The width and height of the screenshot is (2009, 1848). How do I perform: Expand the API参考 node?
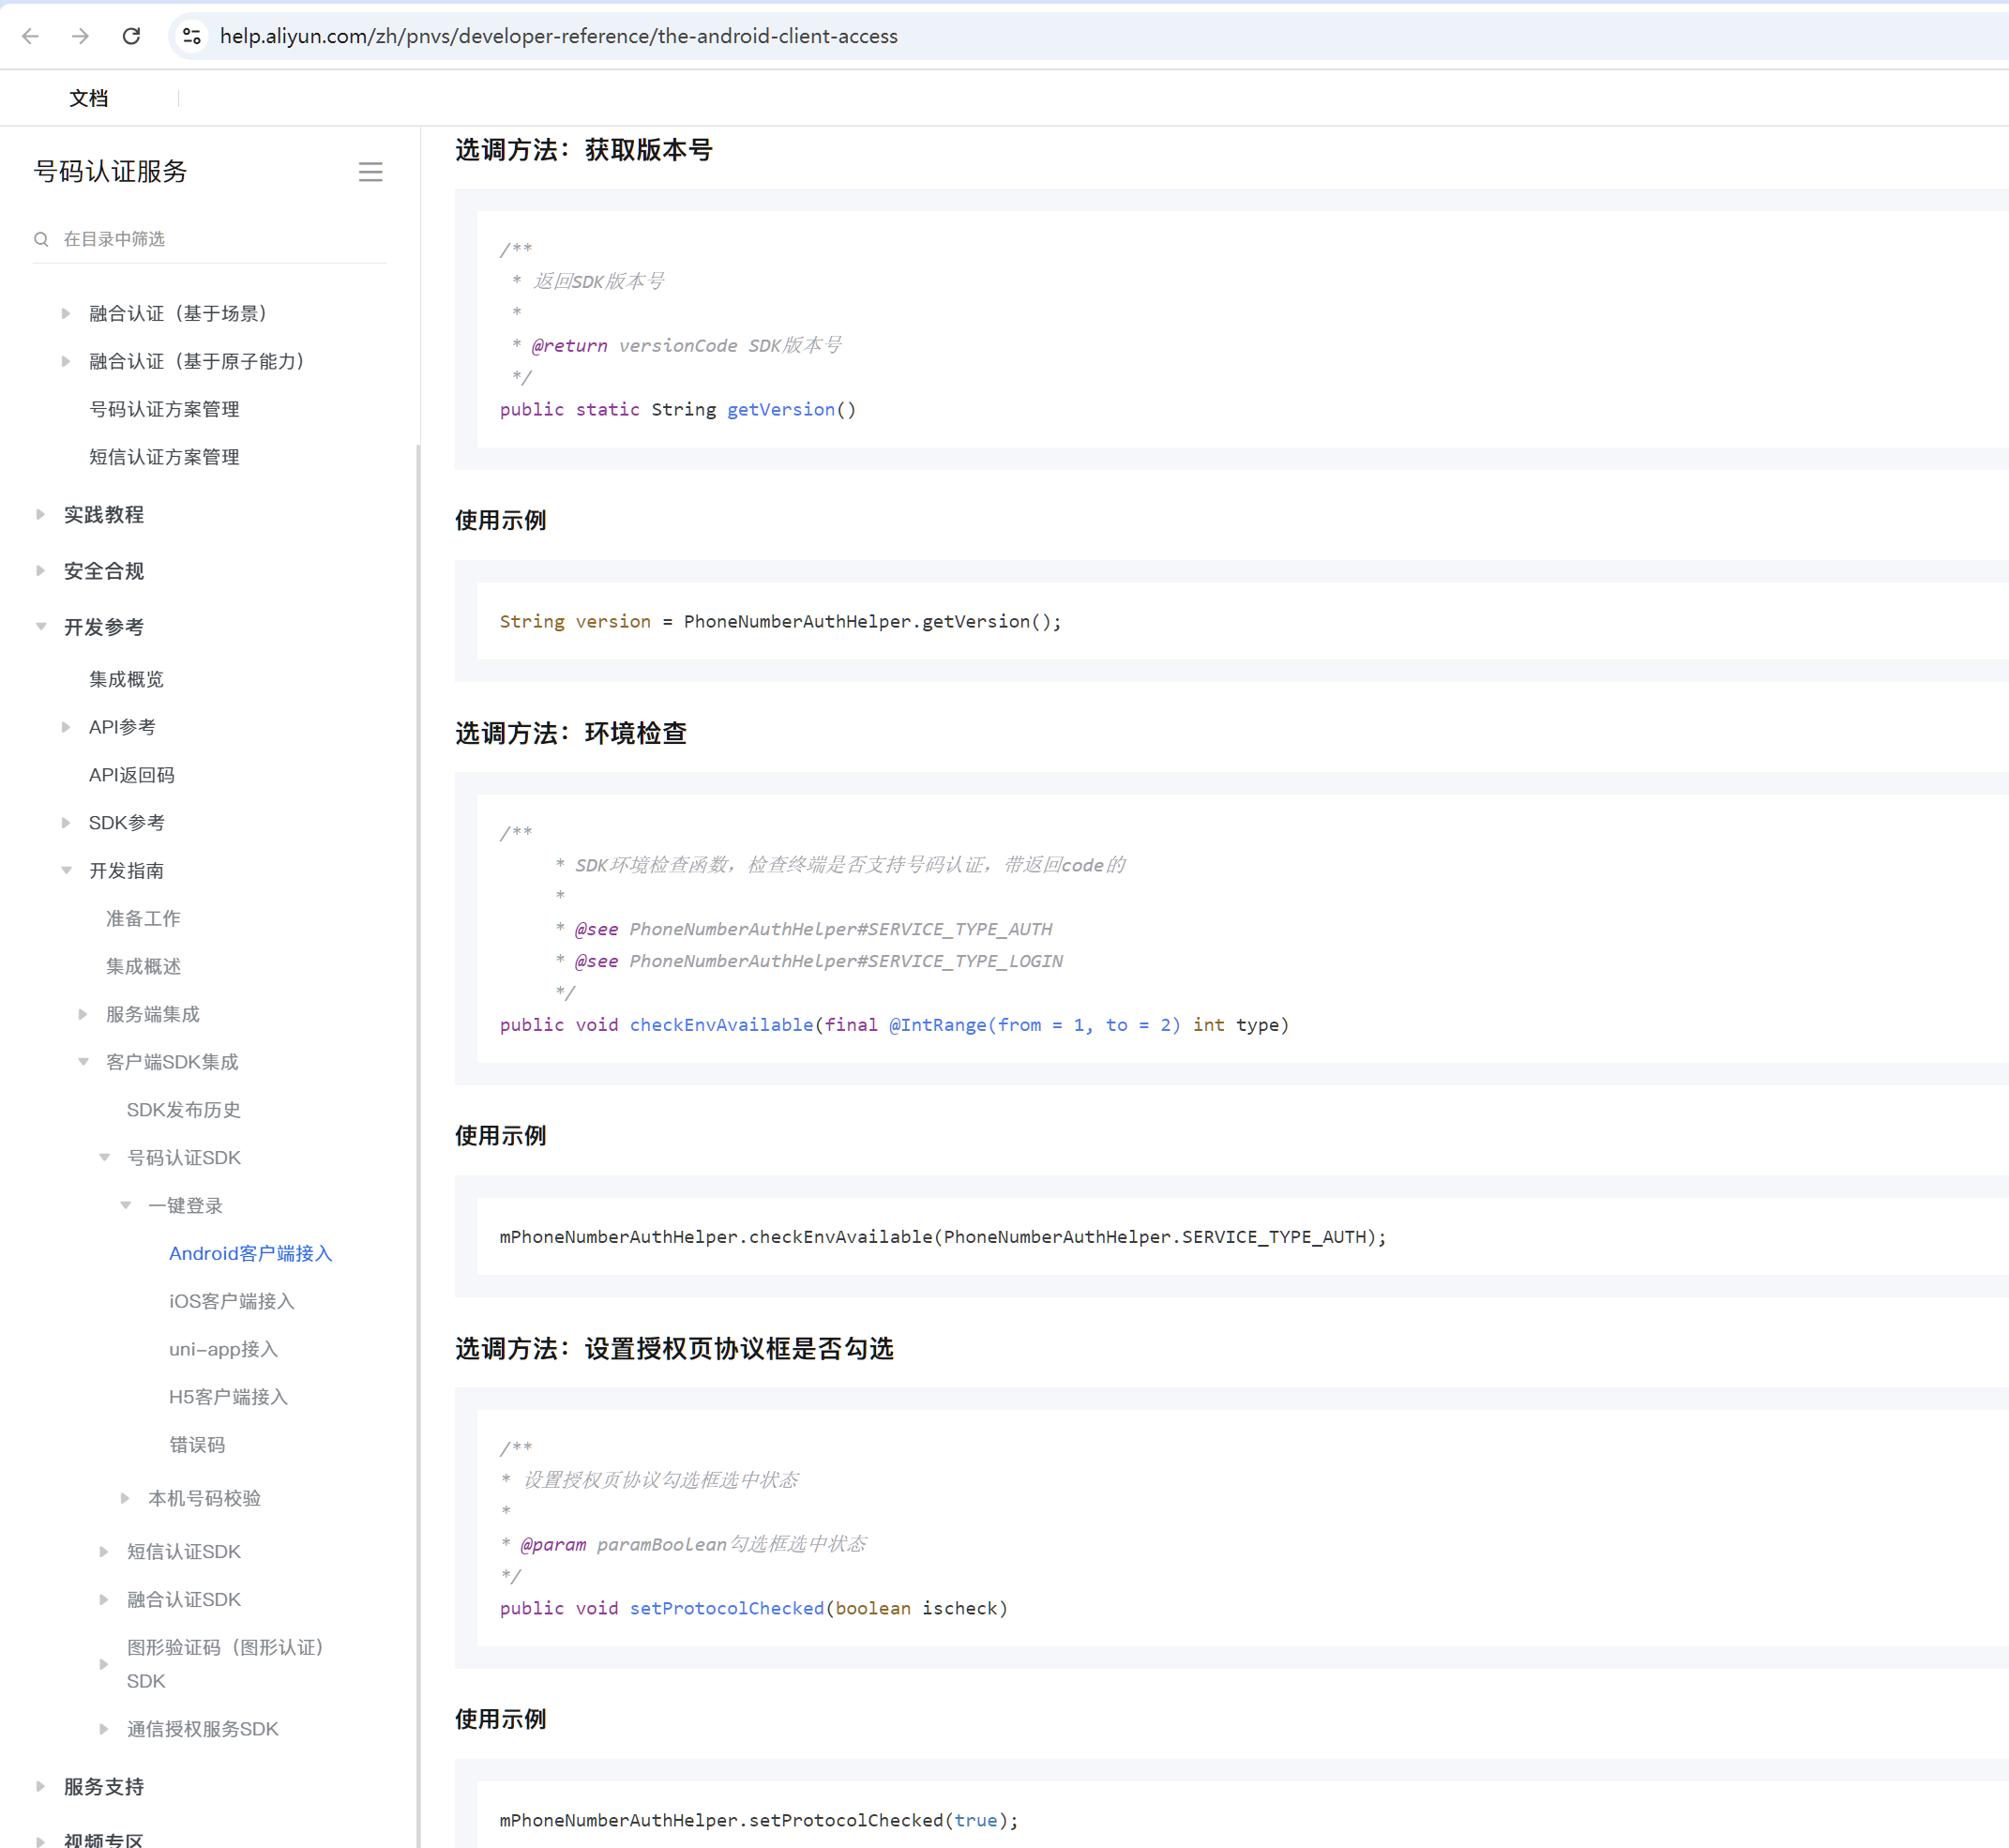[66, 727]
